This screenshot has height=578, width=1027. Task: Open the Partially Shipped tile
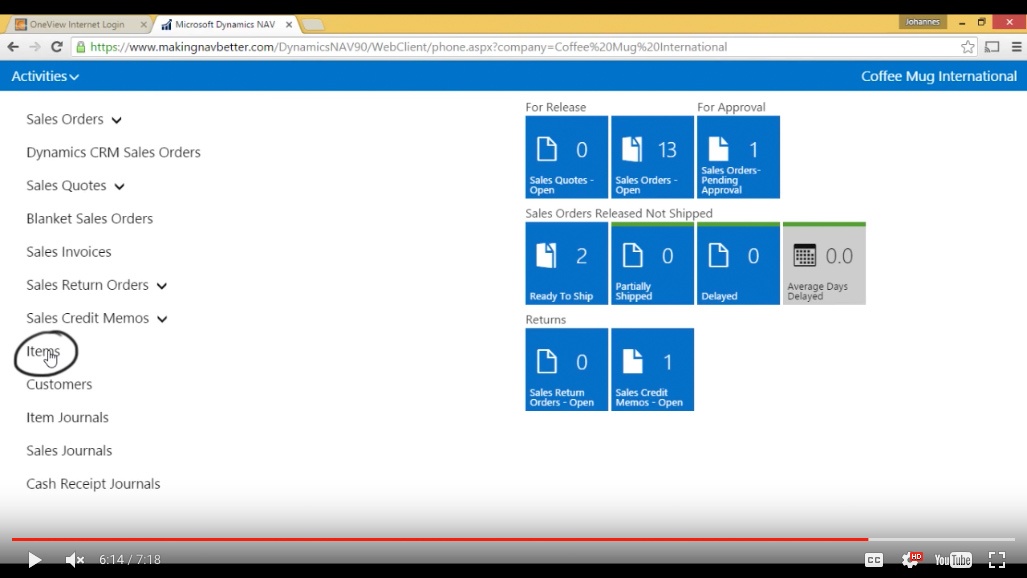click(x=652, y=263)
